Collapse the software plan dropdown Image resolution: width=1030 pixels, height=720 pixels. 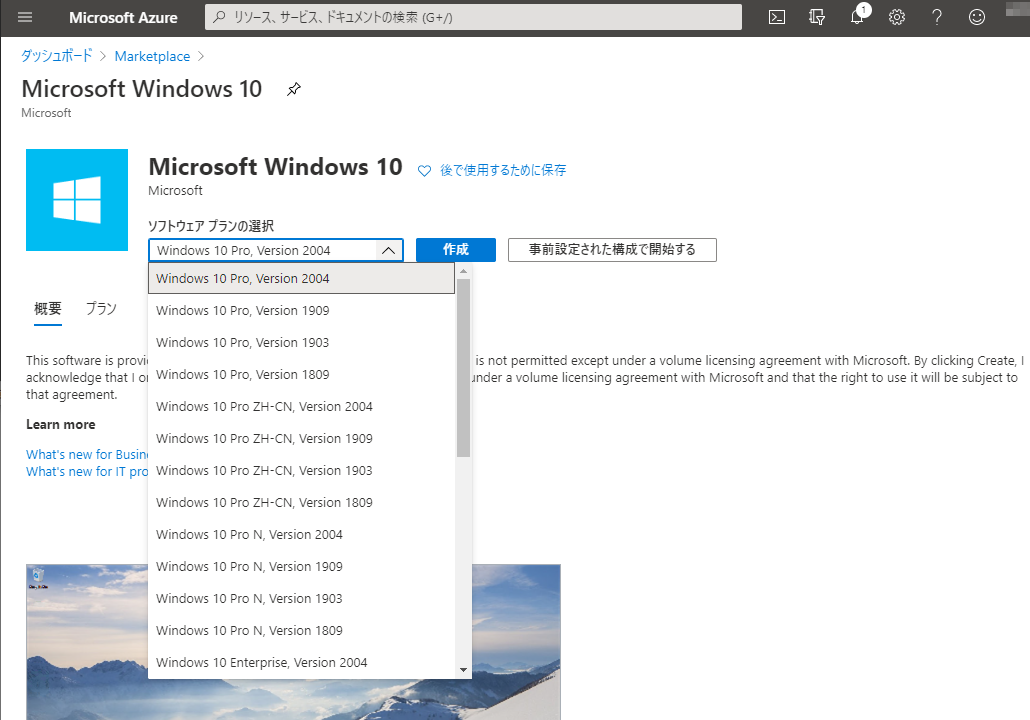[x=389, y=250]
